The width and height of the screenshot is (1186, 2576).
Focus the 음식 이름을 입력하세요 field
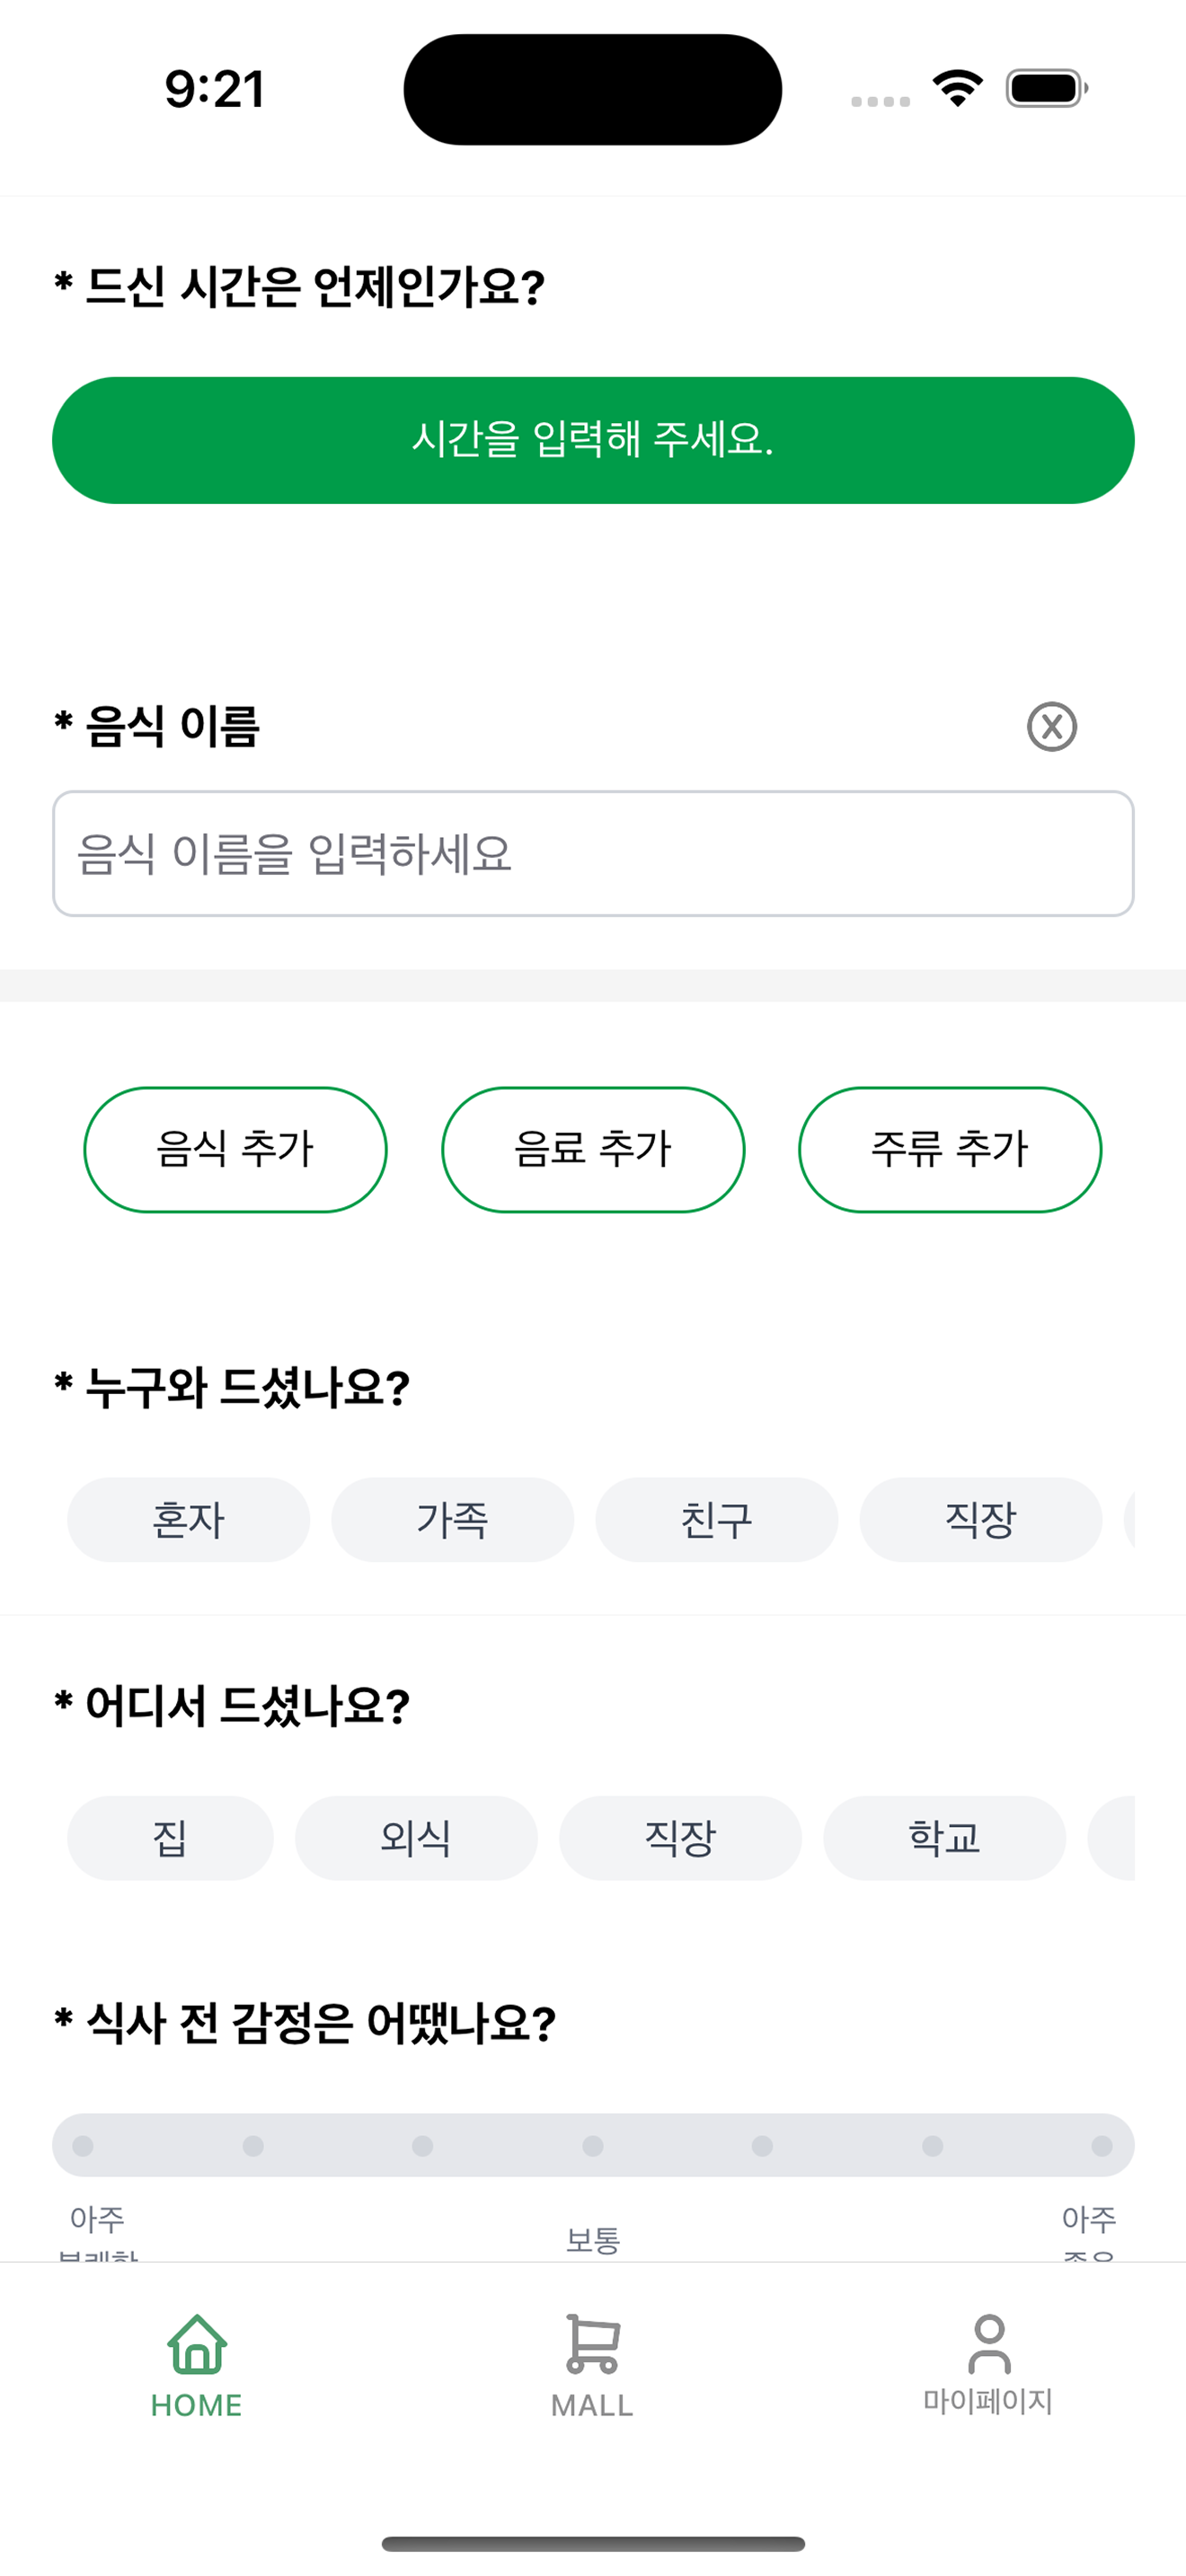pos(593,854)
